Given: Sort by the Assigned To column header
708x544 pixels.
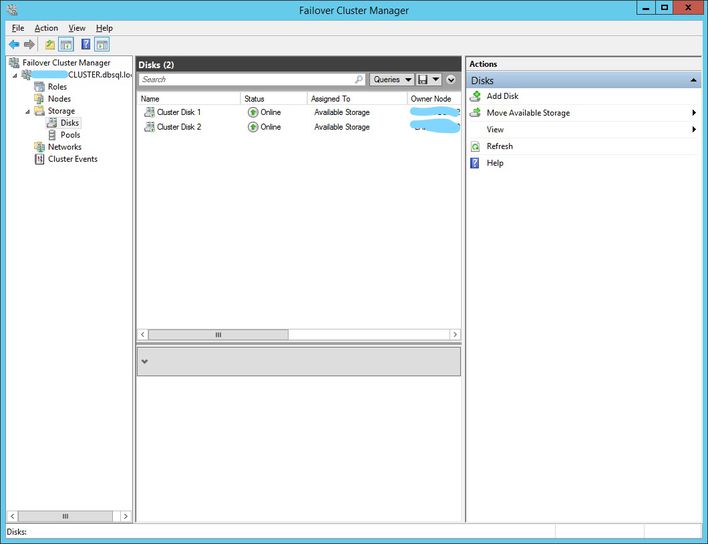Looking at the screenshot, I should (357, 98).
